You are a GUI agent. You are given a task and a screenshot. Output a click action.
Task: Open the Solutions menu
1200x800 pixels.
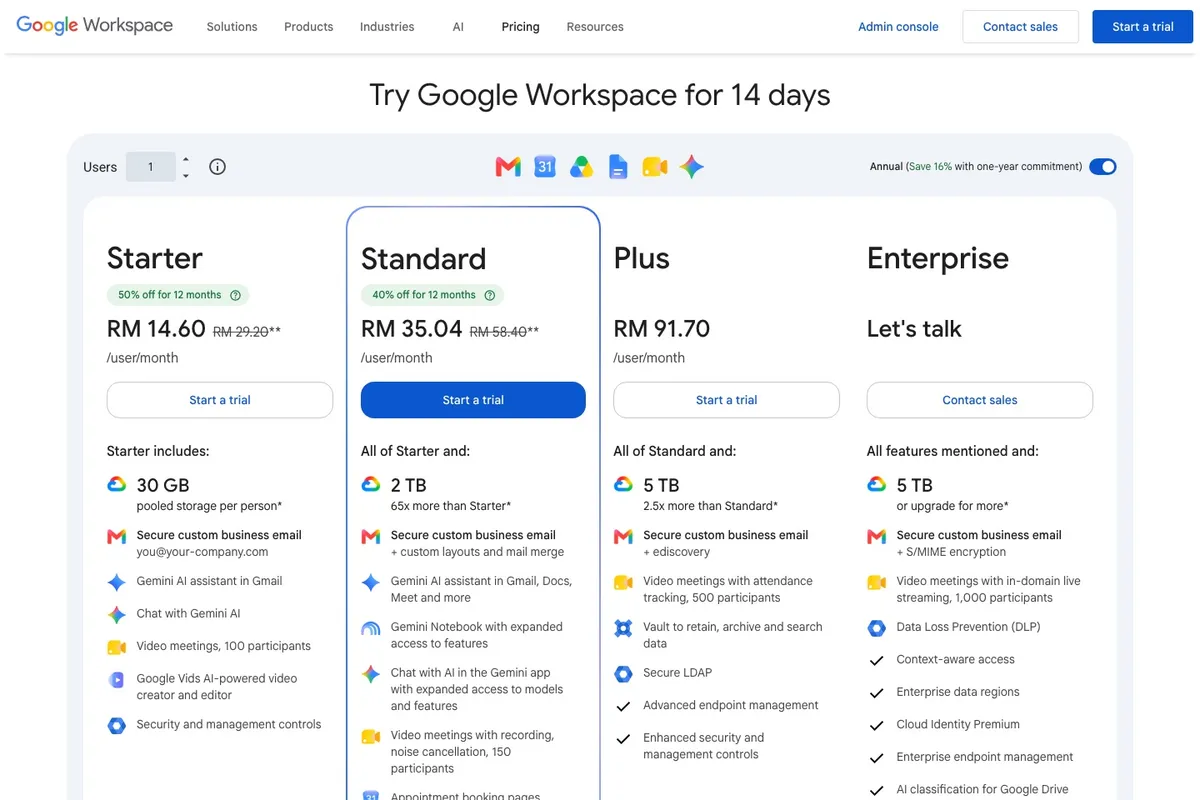pos(232,27)
